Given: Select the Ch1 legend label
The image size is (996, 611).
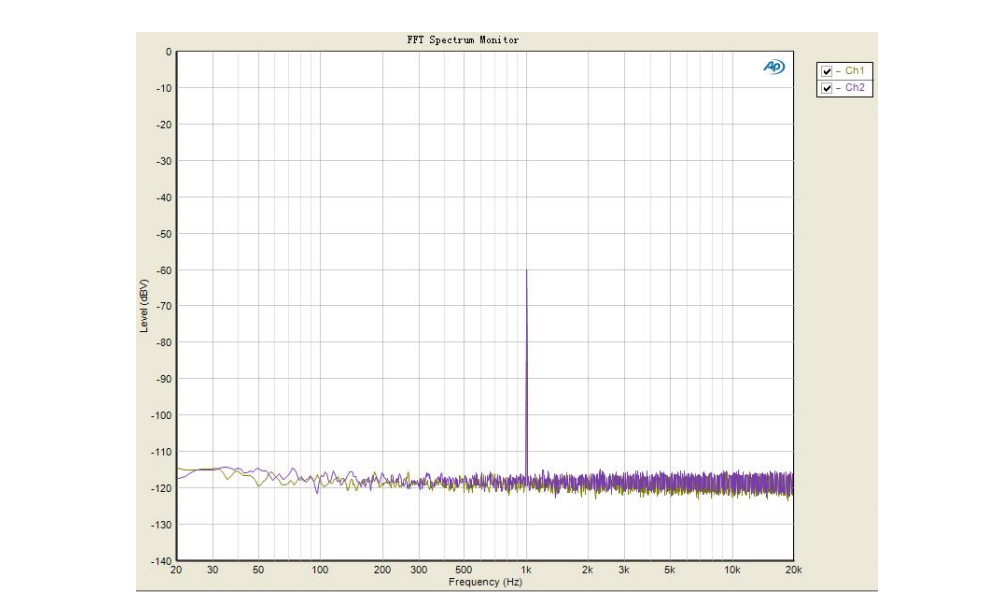Looking at the screenshot, I should point(855,72).
